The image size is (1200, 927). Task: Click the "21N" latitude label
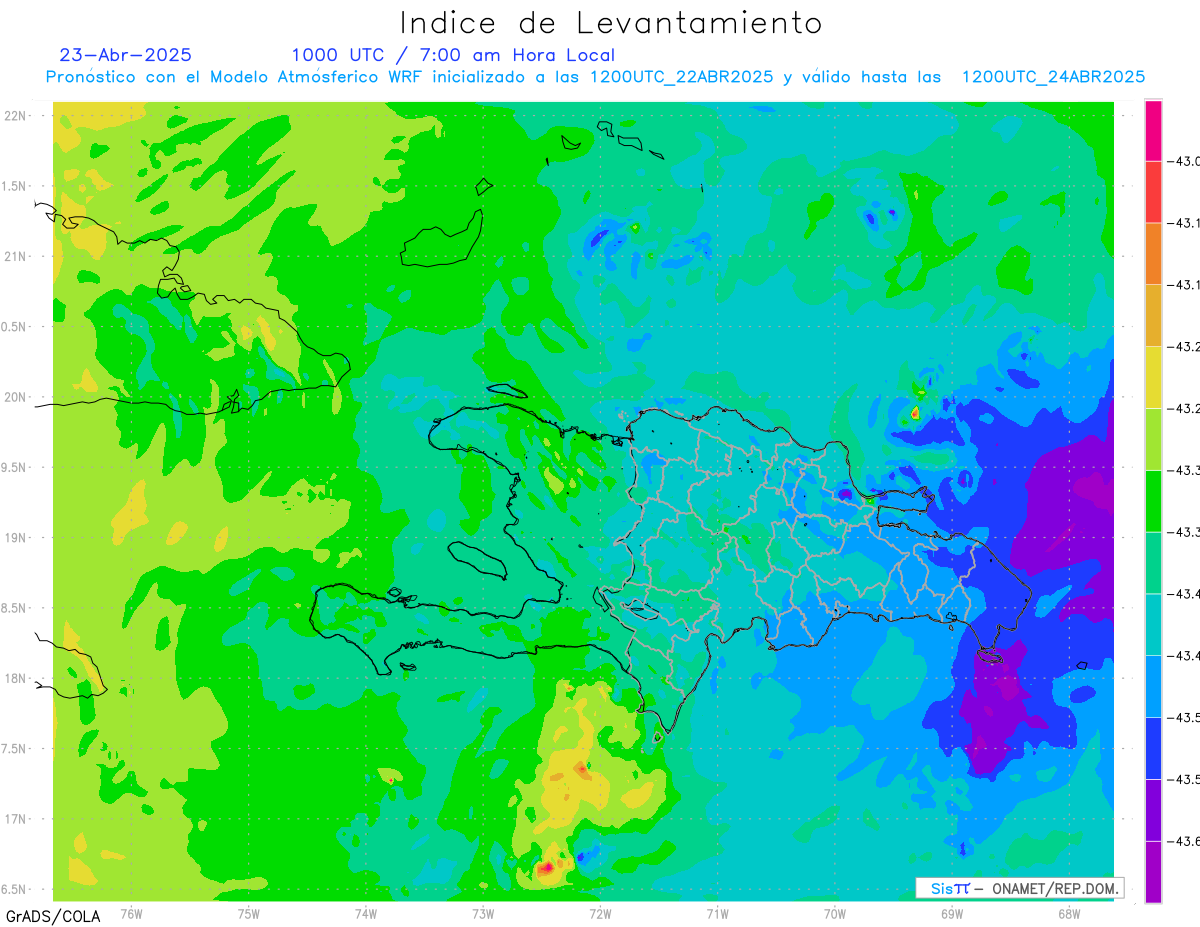(16, 256)
